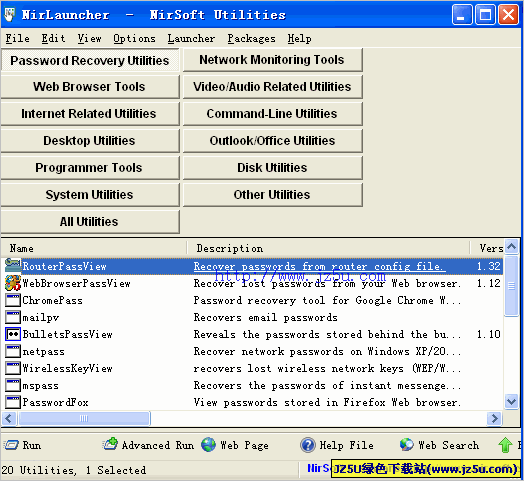The width and height of the screenshot is (524, 481).
Task: Show Disk Utilities category
Action: pyautogui.click(x=272, y=168)
